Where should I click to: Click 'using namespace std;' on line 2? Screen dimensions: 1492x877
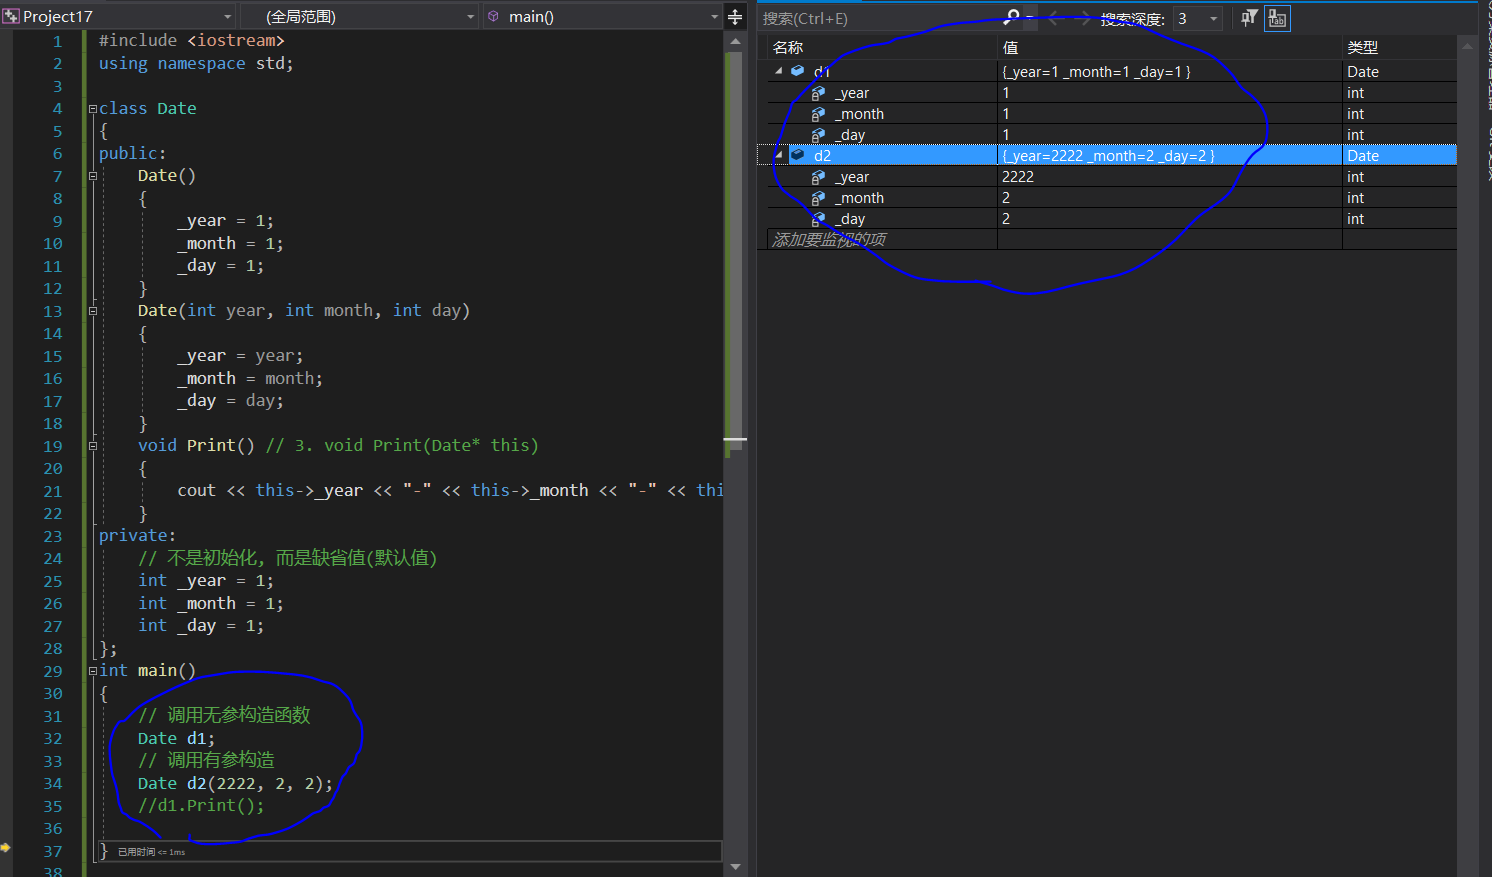click(x=196, y=64)
